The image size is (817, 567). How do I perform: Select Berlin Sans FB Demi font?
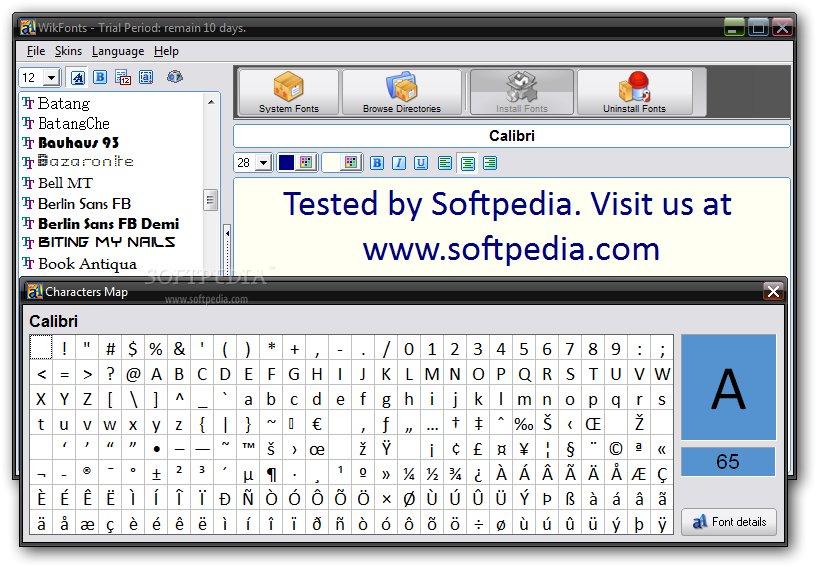108,224
